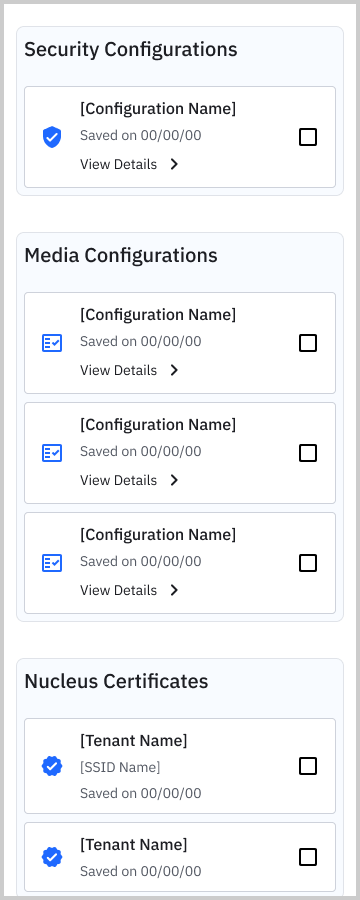Viewport: 360px width, 900px height.
Task: Expand chevron on the first Media Configurations card
Action: click(175, 370)
